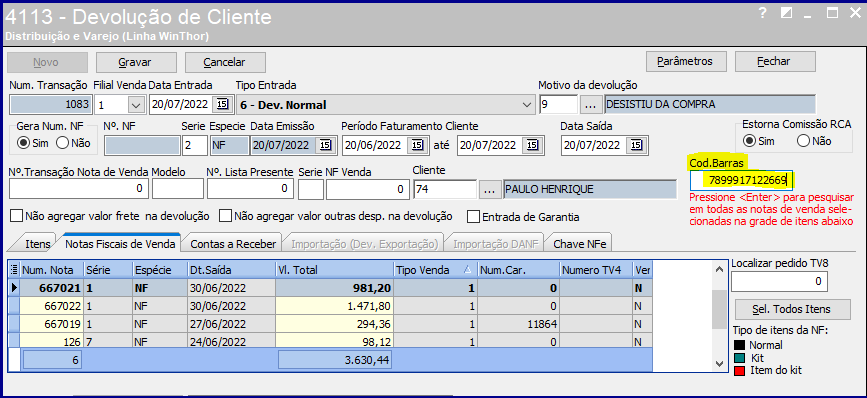Expand Filial Venda dropdown
This screenshot has width=867, height=398.
(x=135, y=104)
